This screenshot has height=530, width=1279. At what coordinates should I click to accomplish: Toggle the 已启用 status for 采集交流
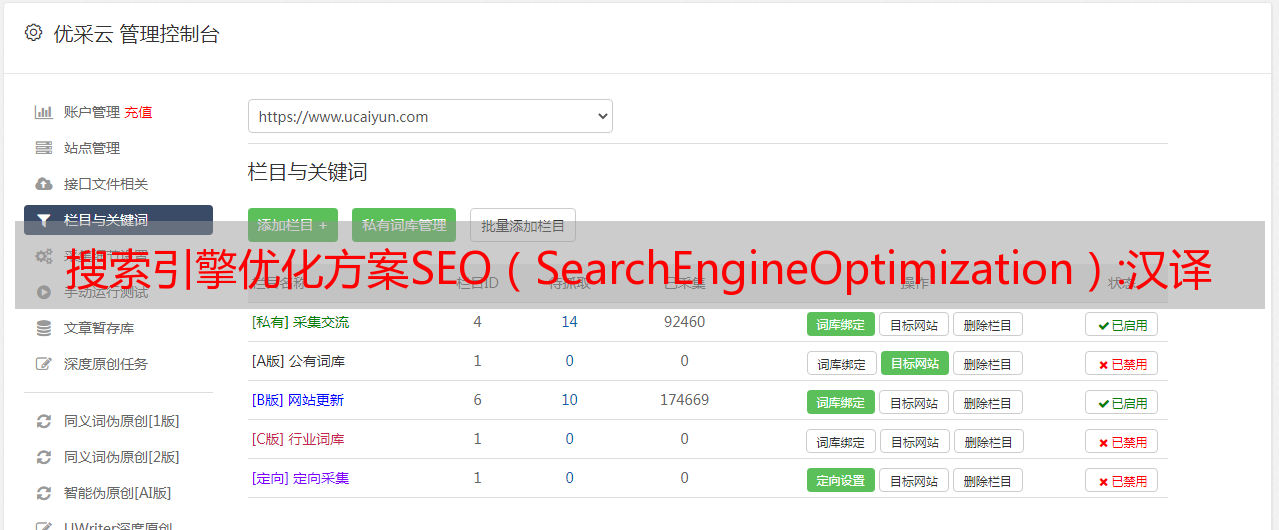click(x=1121, y=324)
